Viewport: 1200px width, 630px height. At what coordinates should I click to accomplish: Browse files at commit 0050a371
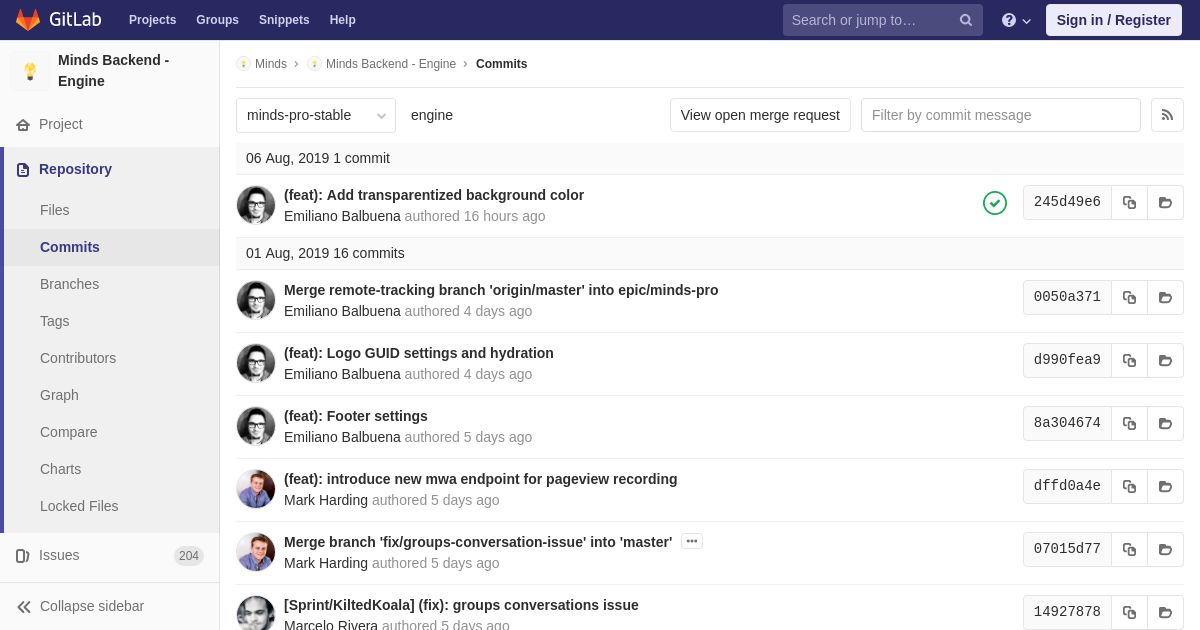point(1165,297)
